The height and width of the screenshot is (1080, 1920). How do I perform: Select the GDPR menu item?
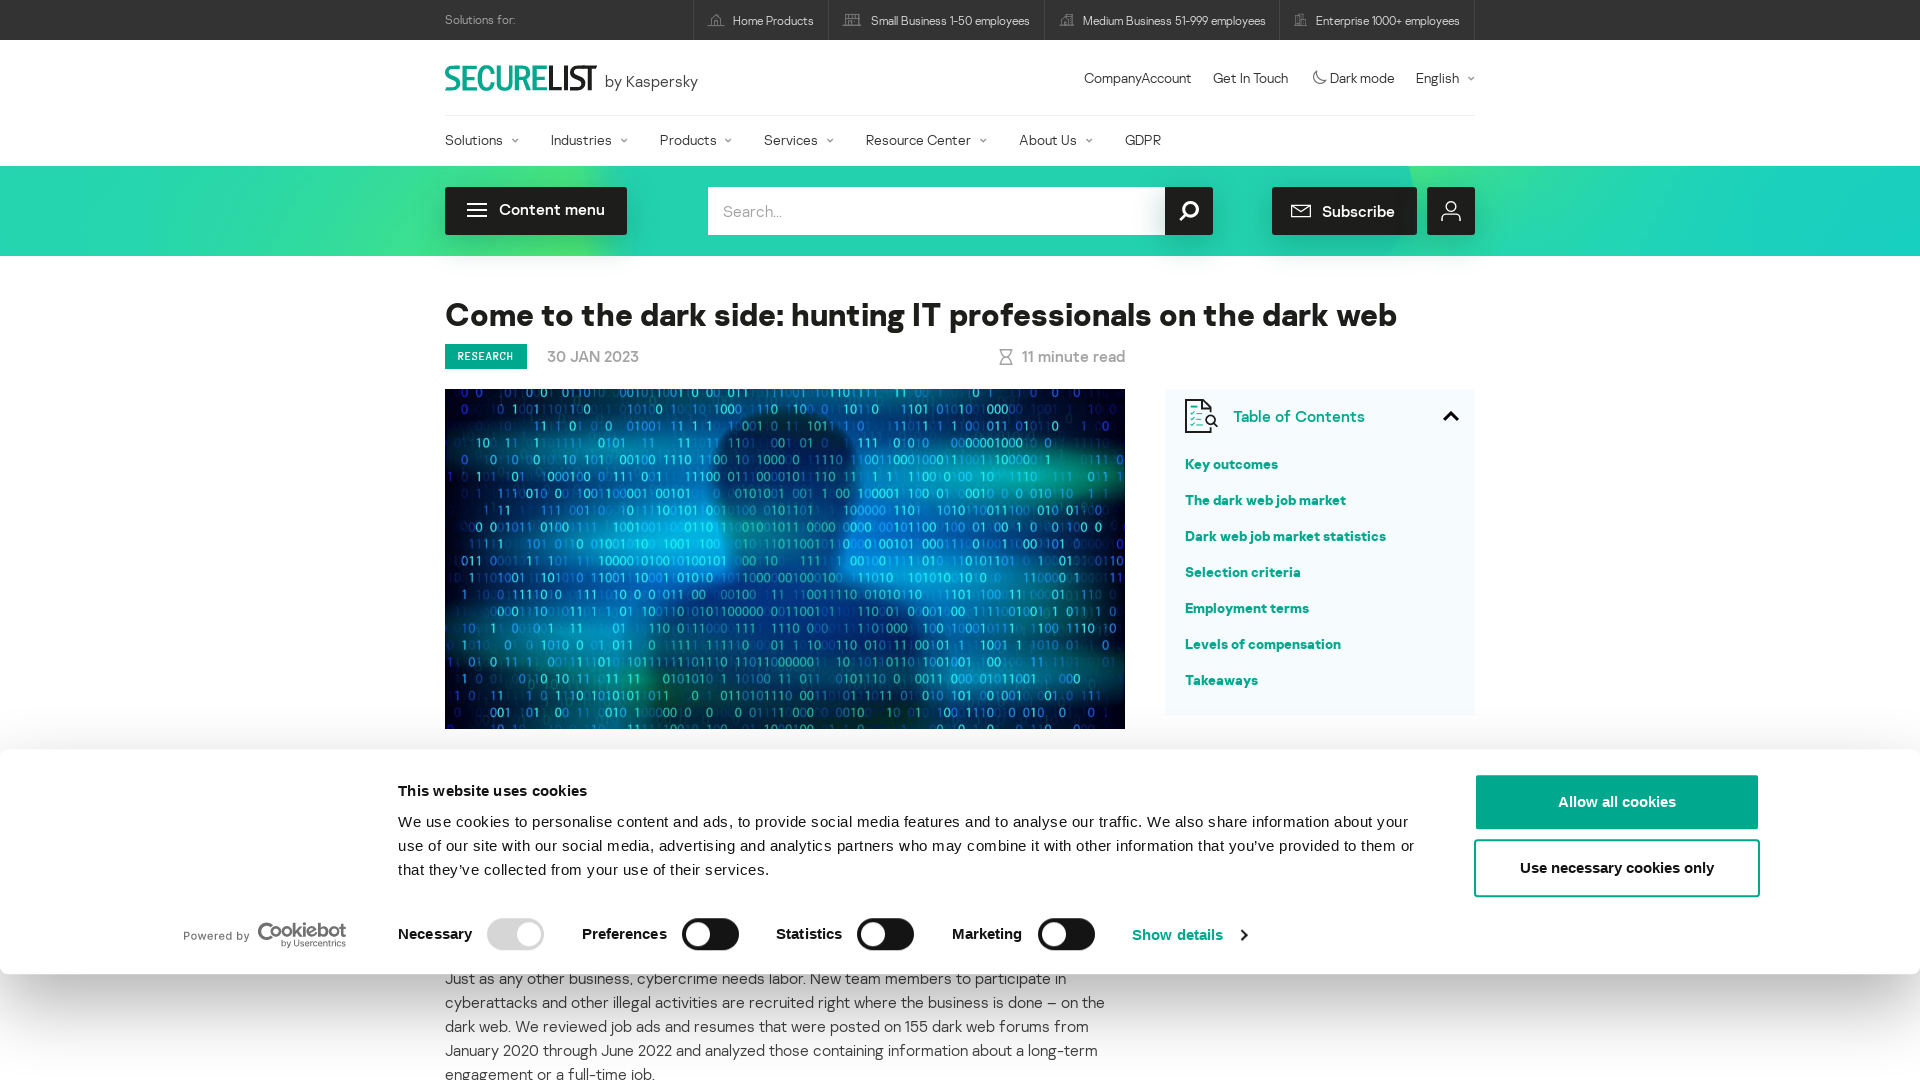[x=1142, y=140]
